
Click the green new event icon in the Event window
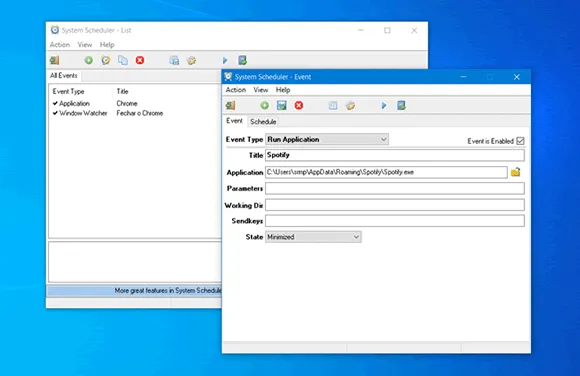coord(264,105)
